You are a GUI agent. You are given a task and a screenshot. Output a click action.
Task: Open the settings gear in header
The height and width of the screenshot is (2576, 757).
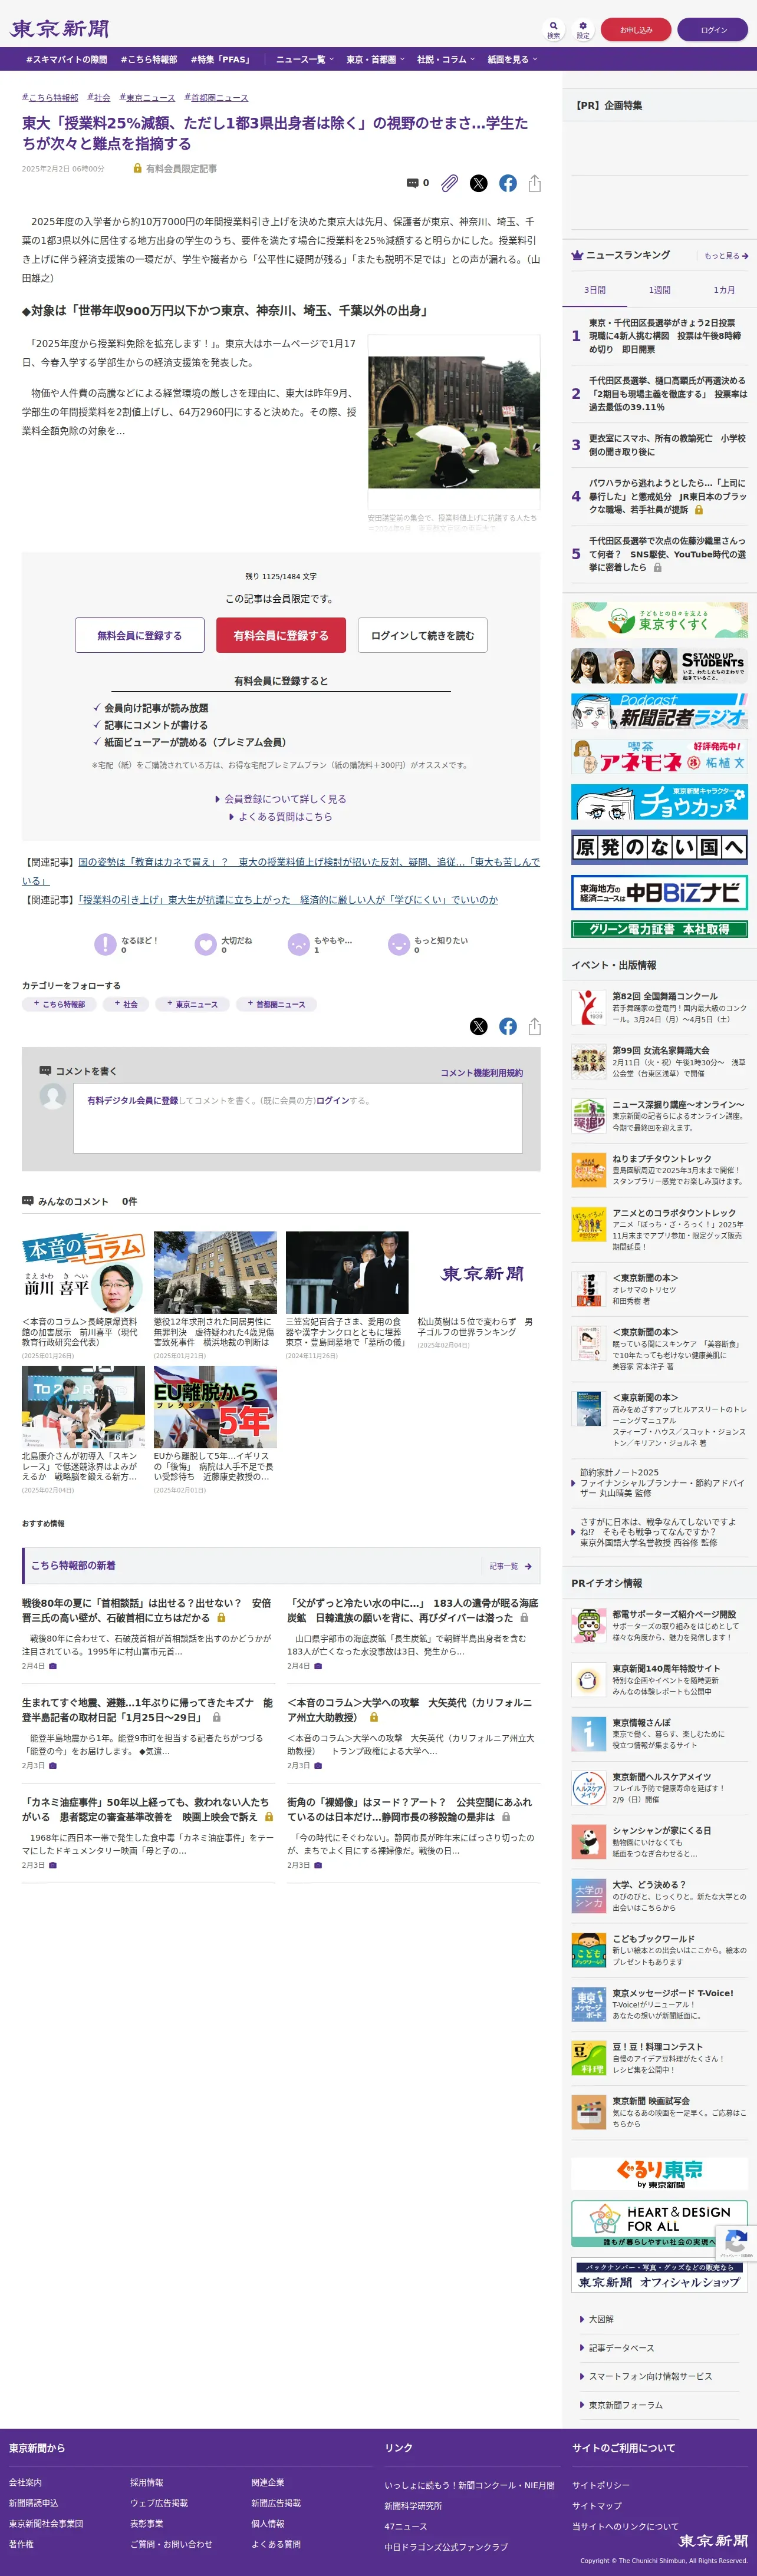[x=582, y=29]
